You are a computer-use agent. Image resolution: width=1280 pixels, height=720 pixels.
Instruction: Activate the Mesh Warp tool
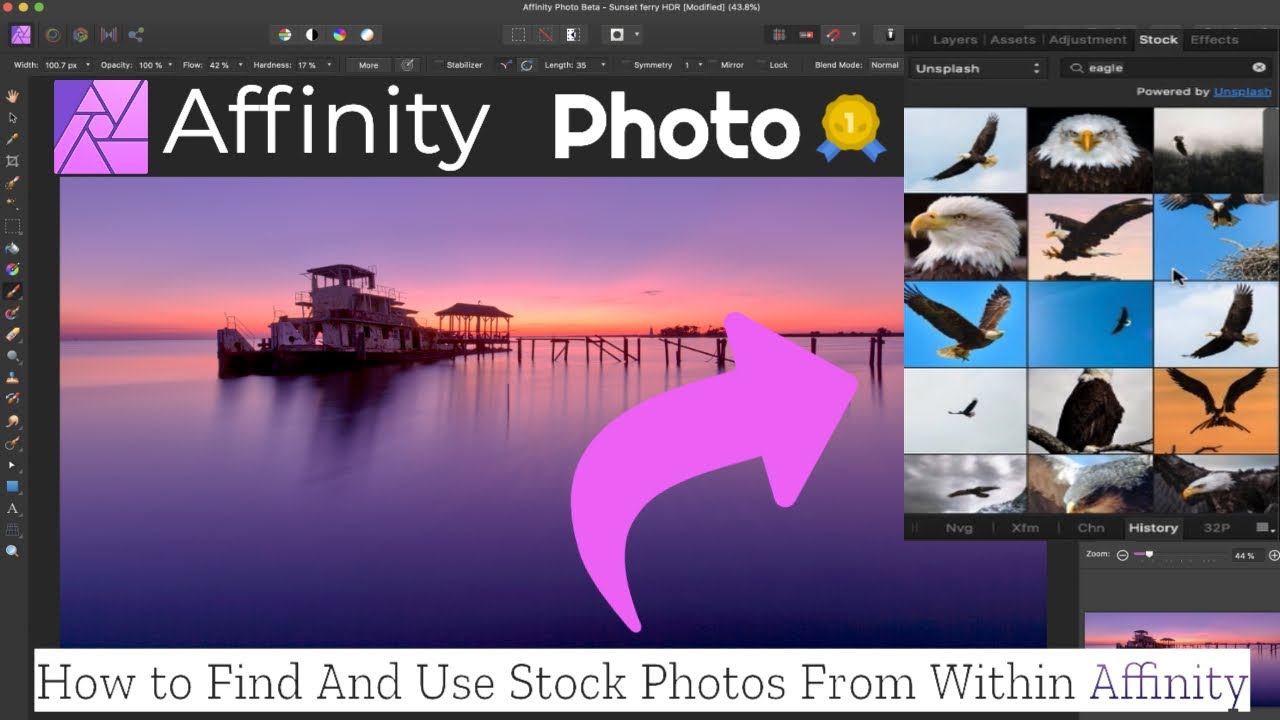(13, 529)
